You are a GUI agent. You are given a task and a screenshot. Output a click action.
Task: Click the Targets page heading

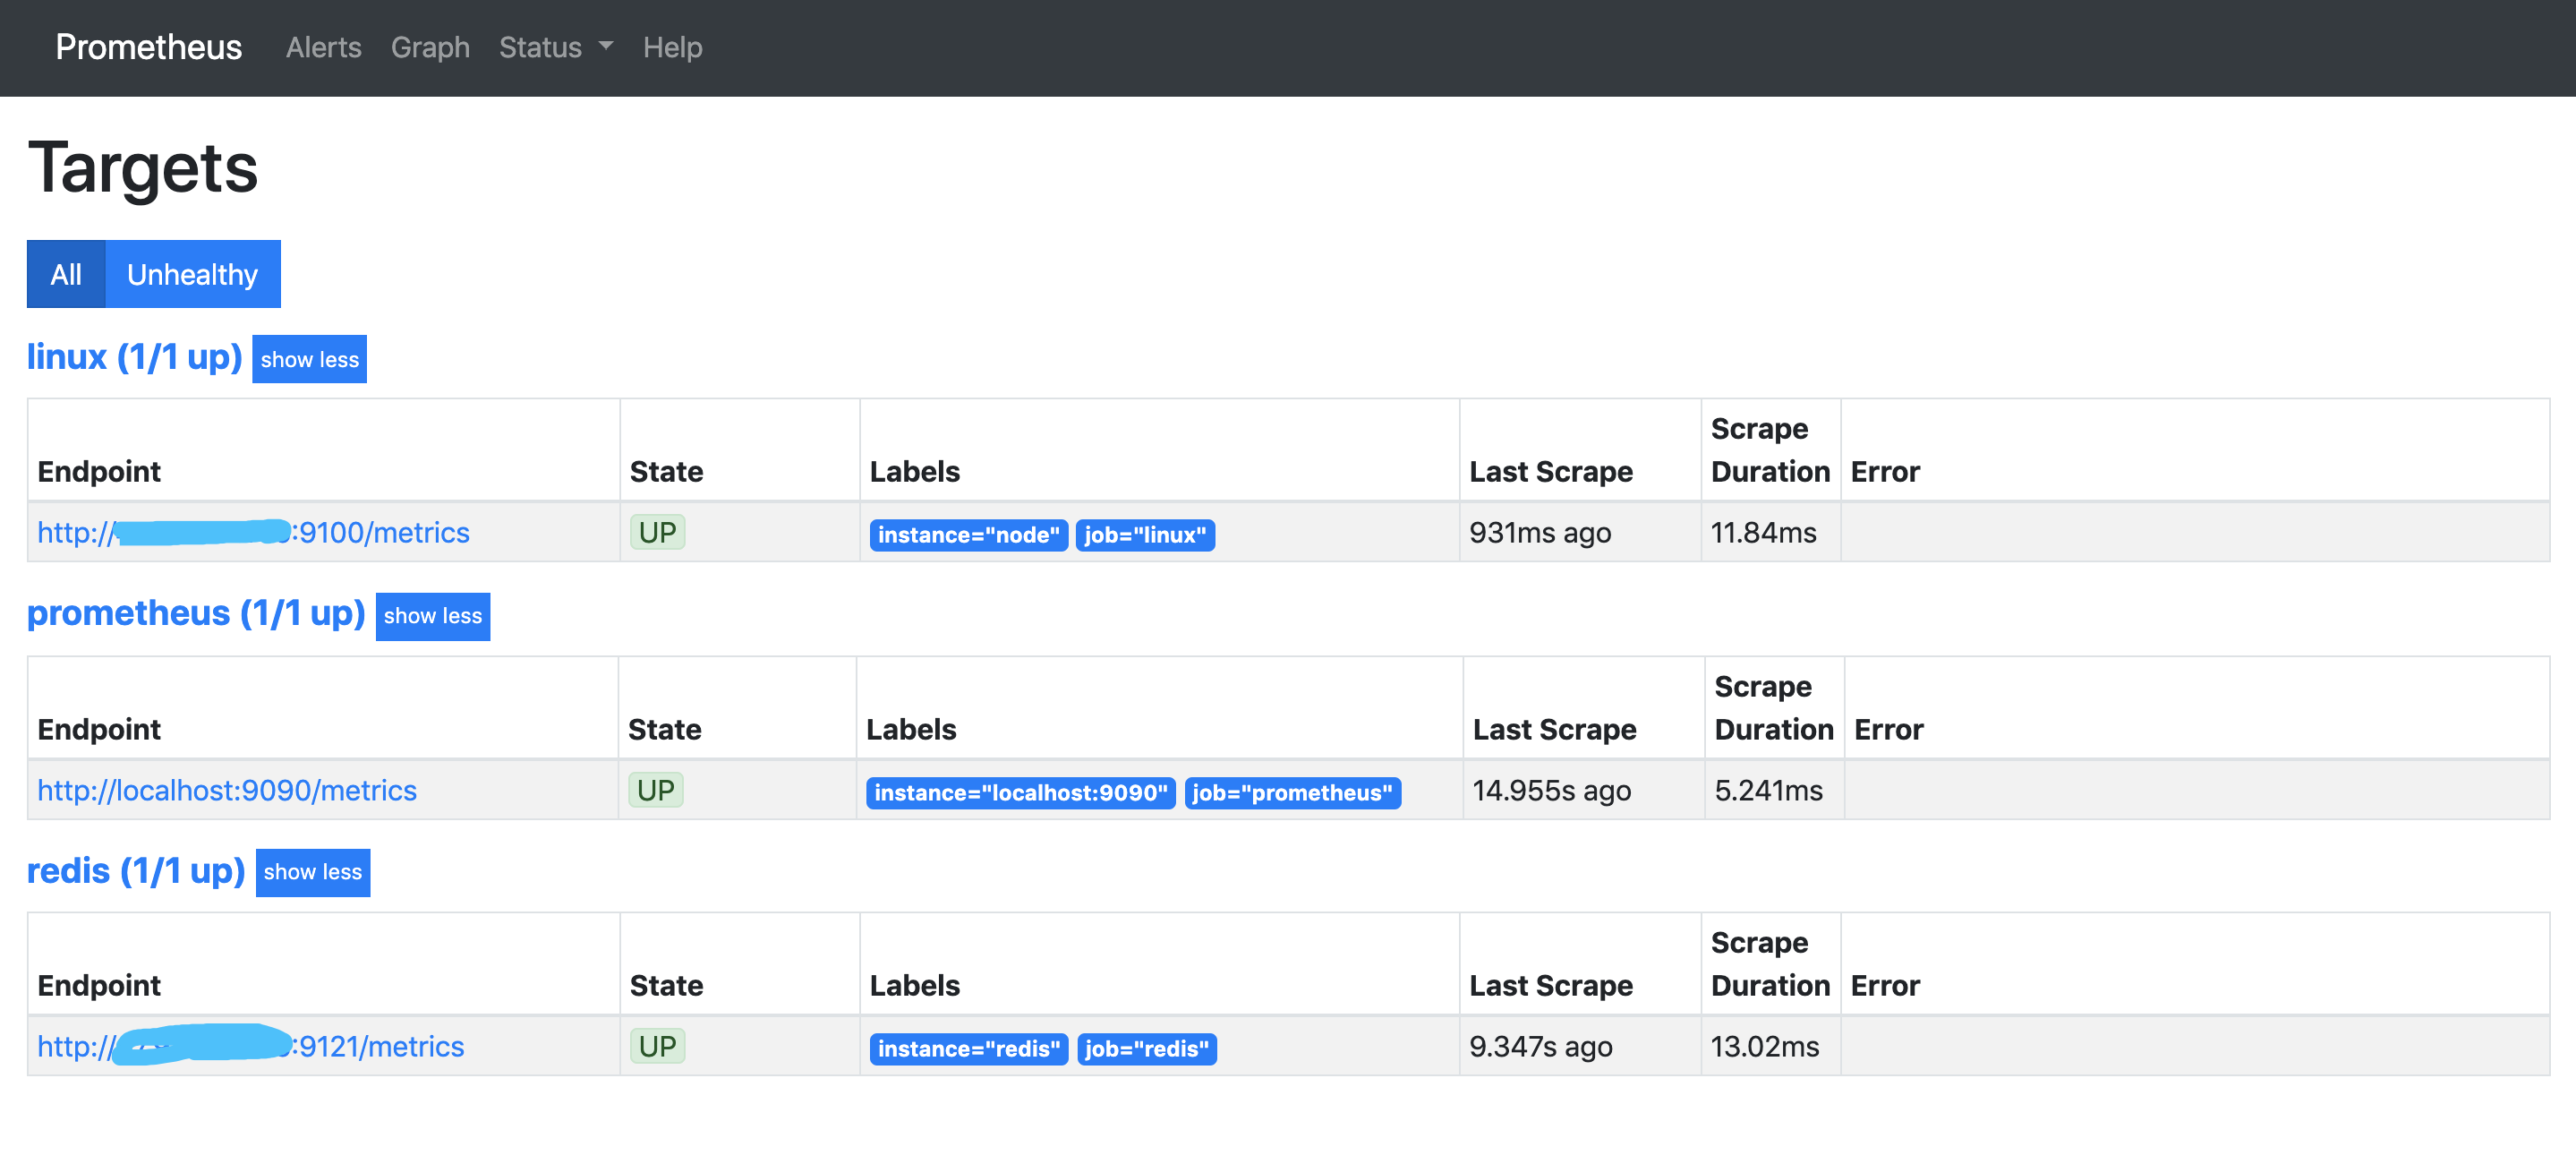pos(143,168)
